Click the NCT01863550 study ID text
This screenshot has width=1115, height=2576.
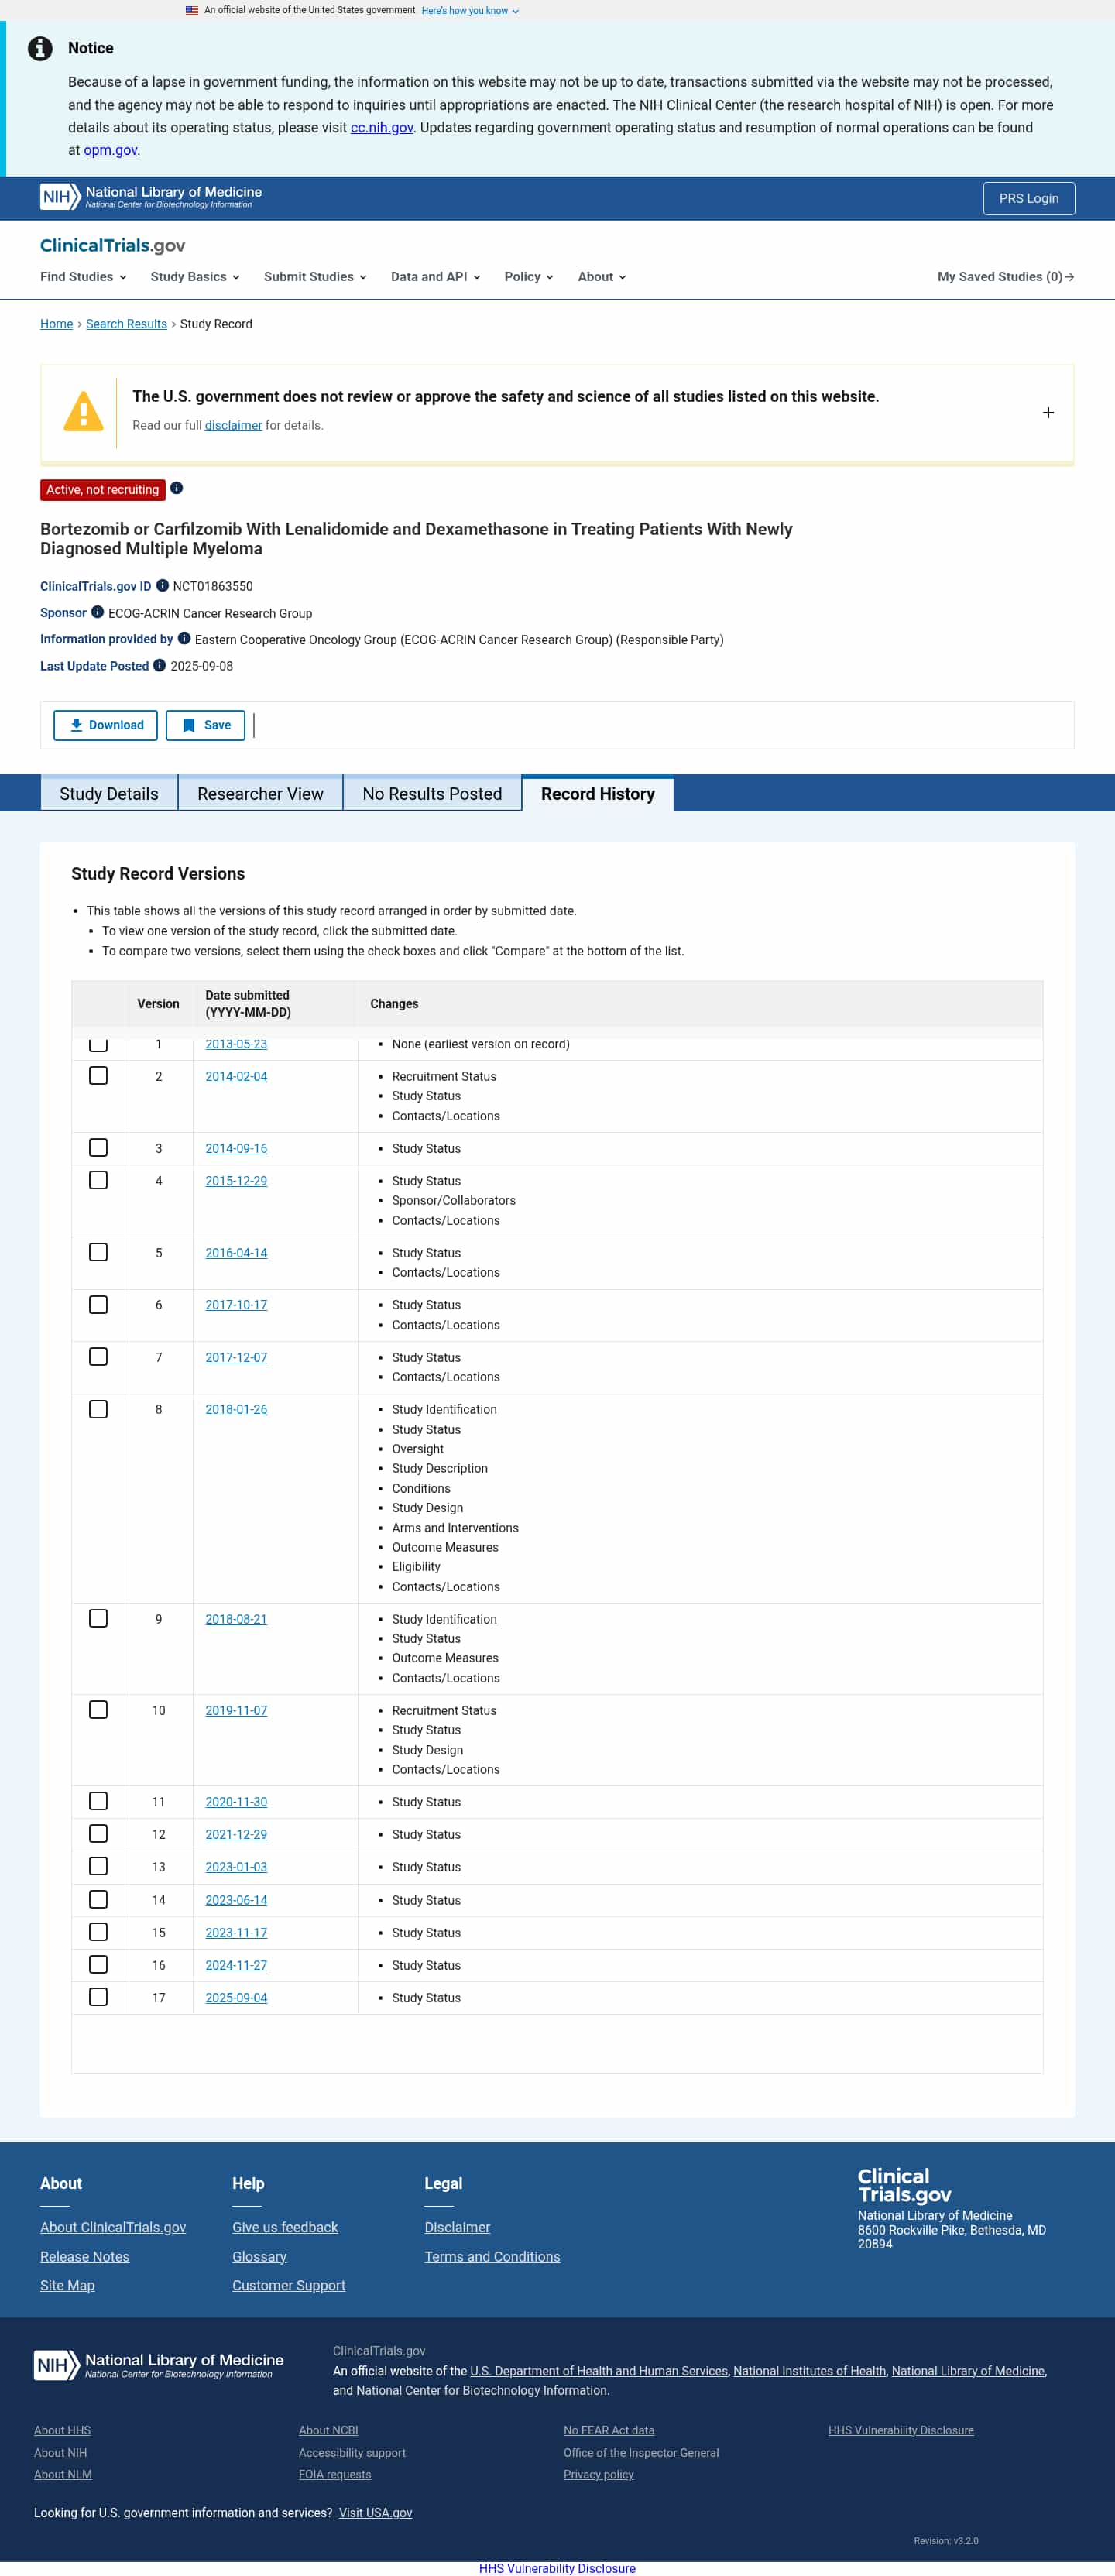213,586
